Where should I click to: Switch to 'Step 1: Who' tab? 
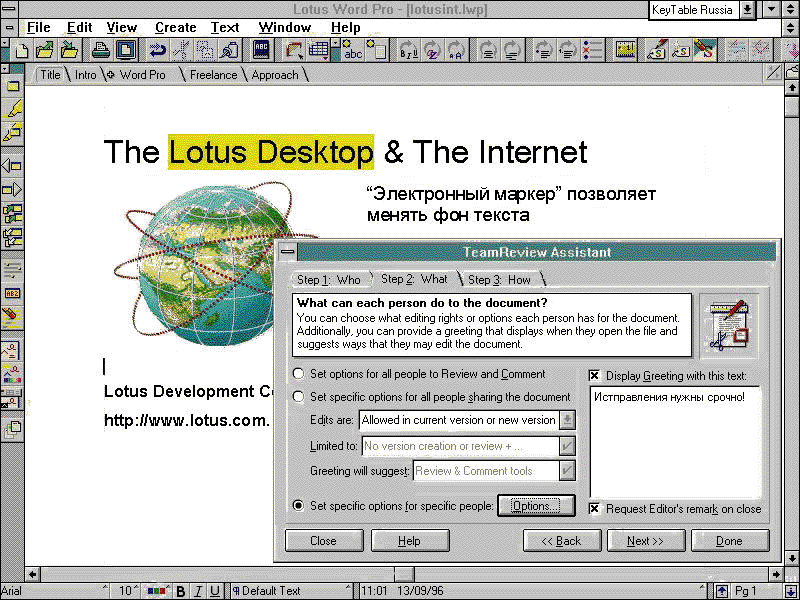pyautogui.click(x=329, y=280)
